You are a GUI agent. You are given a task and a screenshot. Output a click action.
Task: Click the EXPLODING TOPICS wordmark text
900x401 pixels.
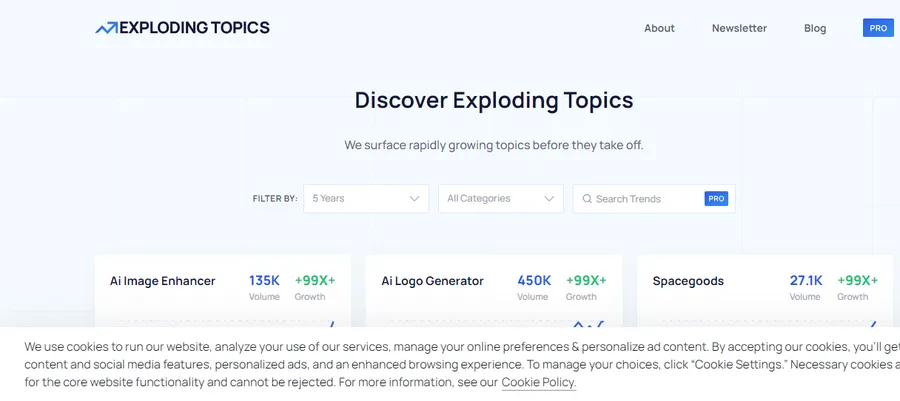point(195,28)
